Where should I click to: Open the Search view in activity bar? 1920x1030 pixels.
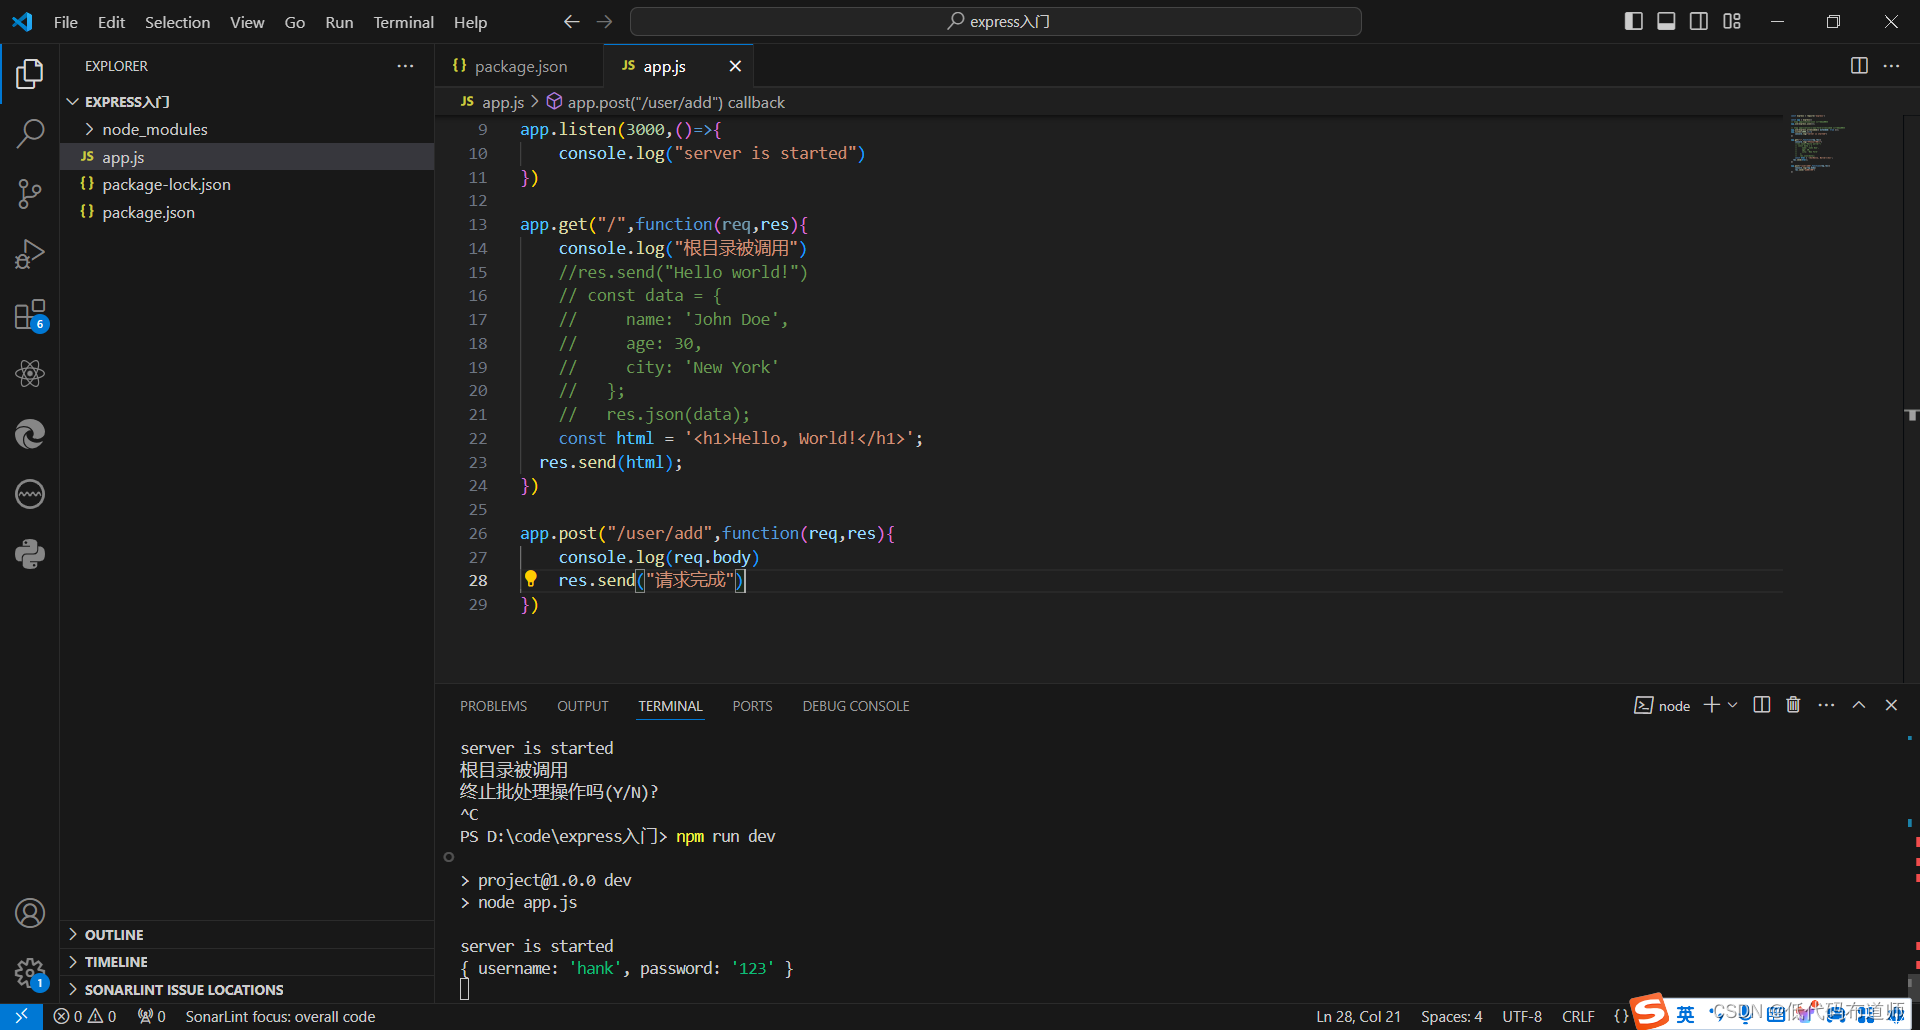(x=30, y=133)
